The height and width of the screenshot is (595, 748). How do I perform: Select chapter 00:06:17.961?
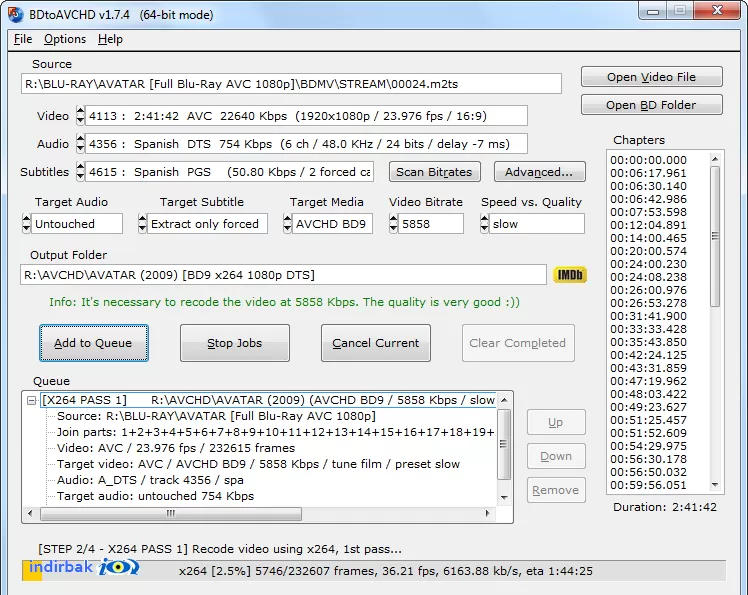click(648, 173)
